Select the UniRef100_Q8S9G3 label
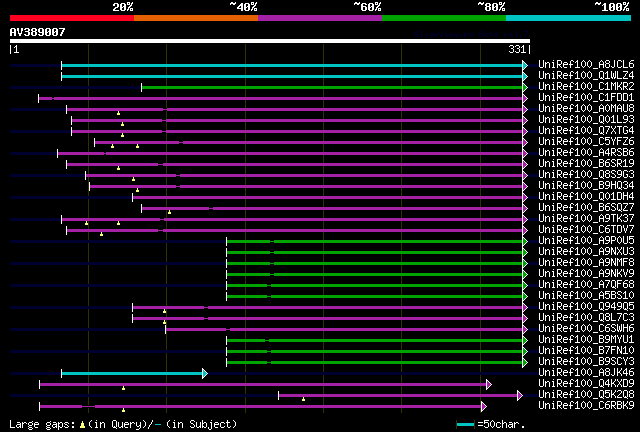This screenshot has height=432, width=640. point(586,174)
